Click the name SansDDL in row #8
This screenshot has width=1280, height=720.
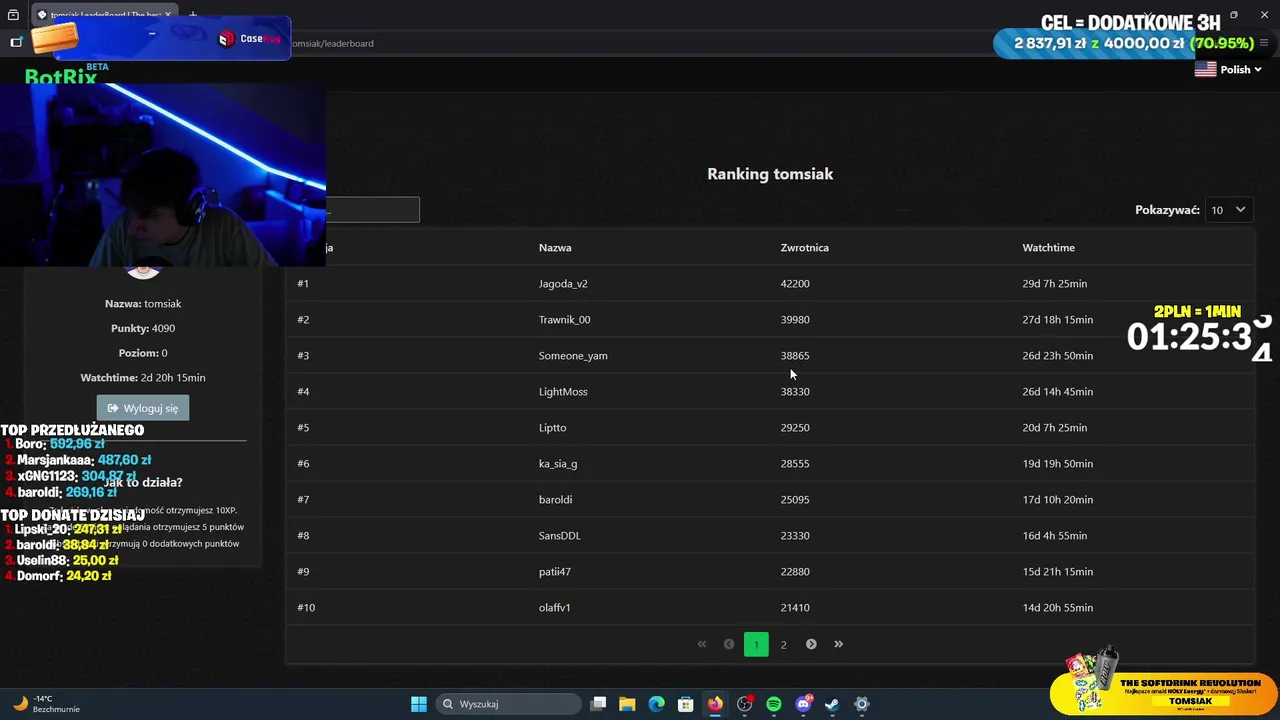pos(559,535)
